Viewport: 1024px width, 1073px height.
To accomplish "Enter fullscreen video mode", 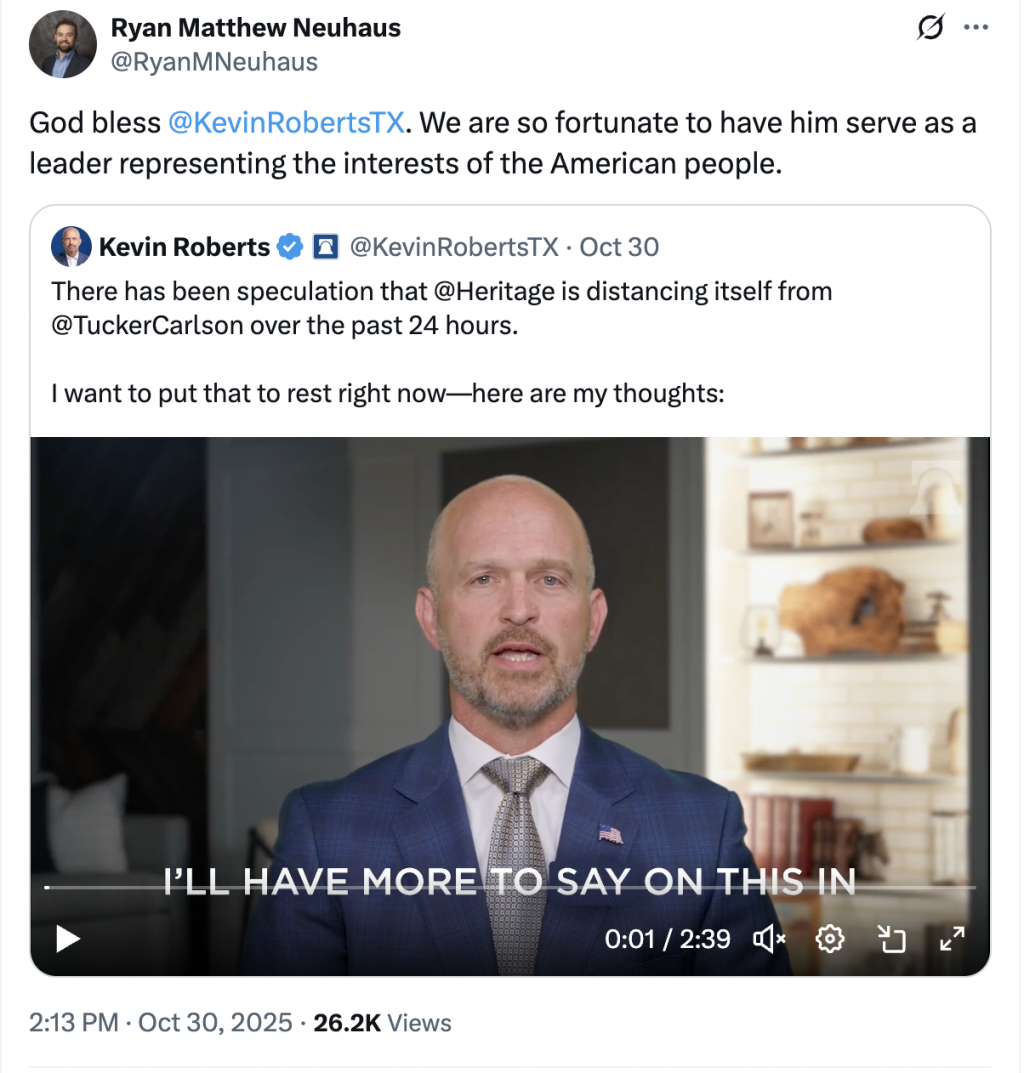I will (951, 938).
